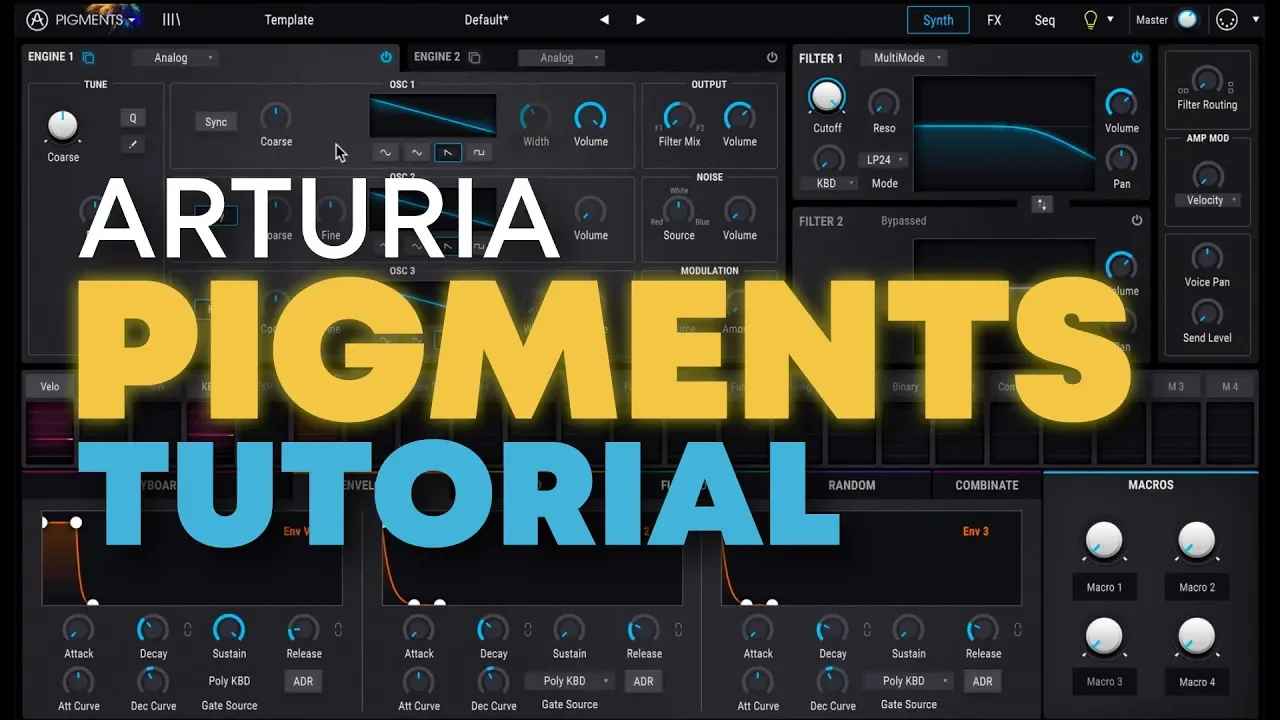The image size is (1280, 720).
Task: Open the KBD dropdown under Filter 1
Action: [831, 183]
